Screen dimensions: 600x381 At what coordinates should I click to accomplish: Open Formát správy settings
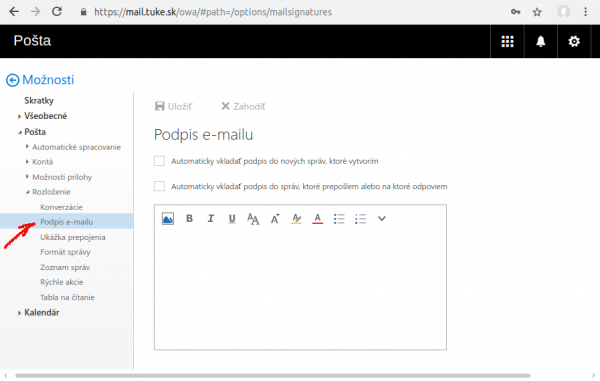[65, 252]
